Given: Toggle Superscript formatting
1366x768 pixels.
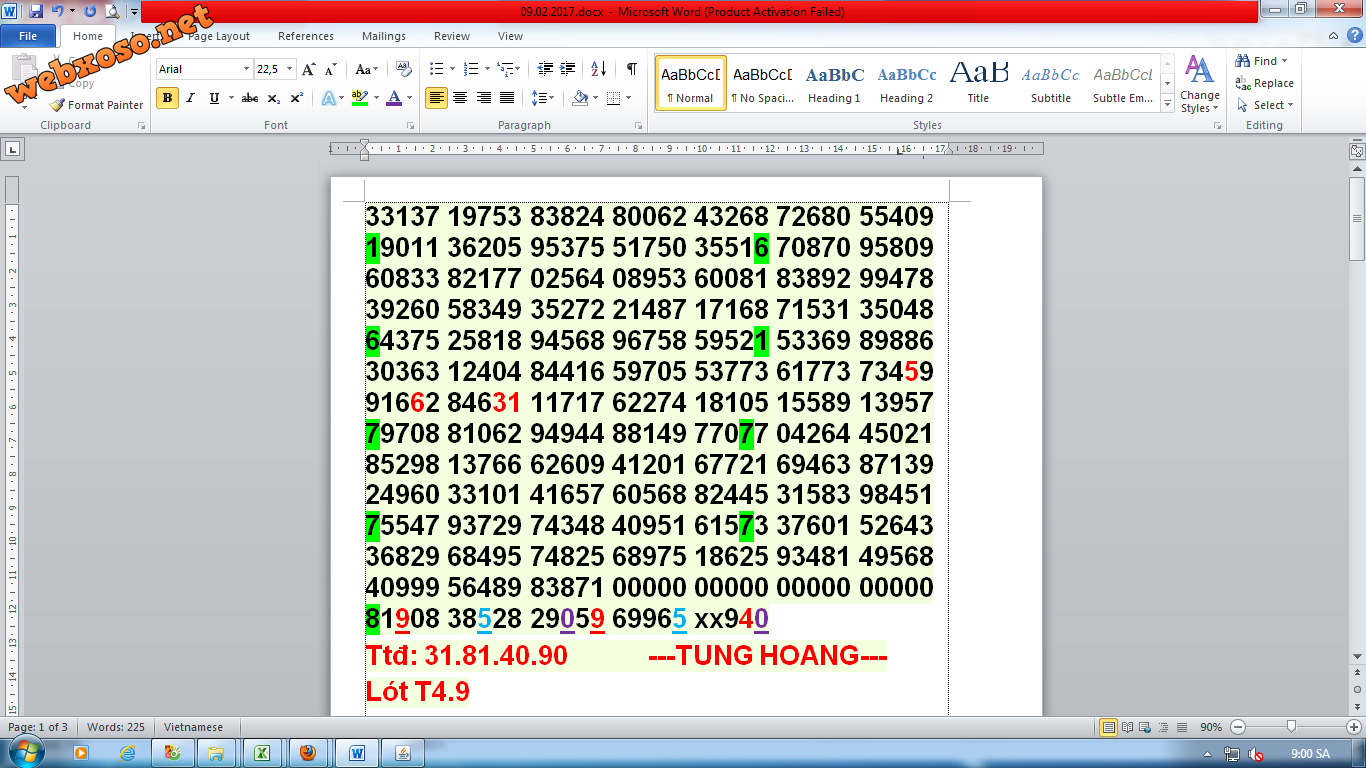Looking at the screenshot, I should pos(297,98).
